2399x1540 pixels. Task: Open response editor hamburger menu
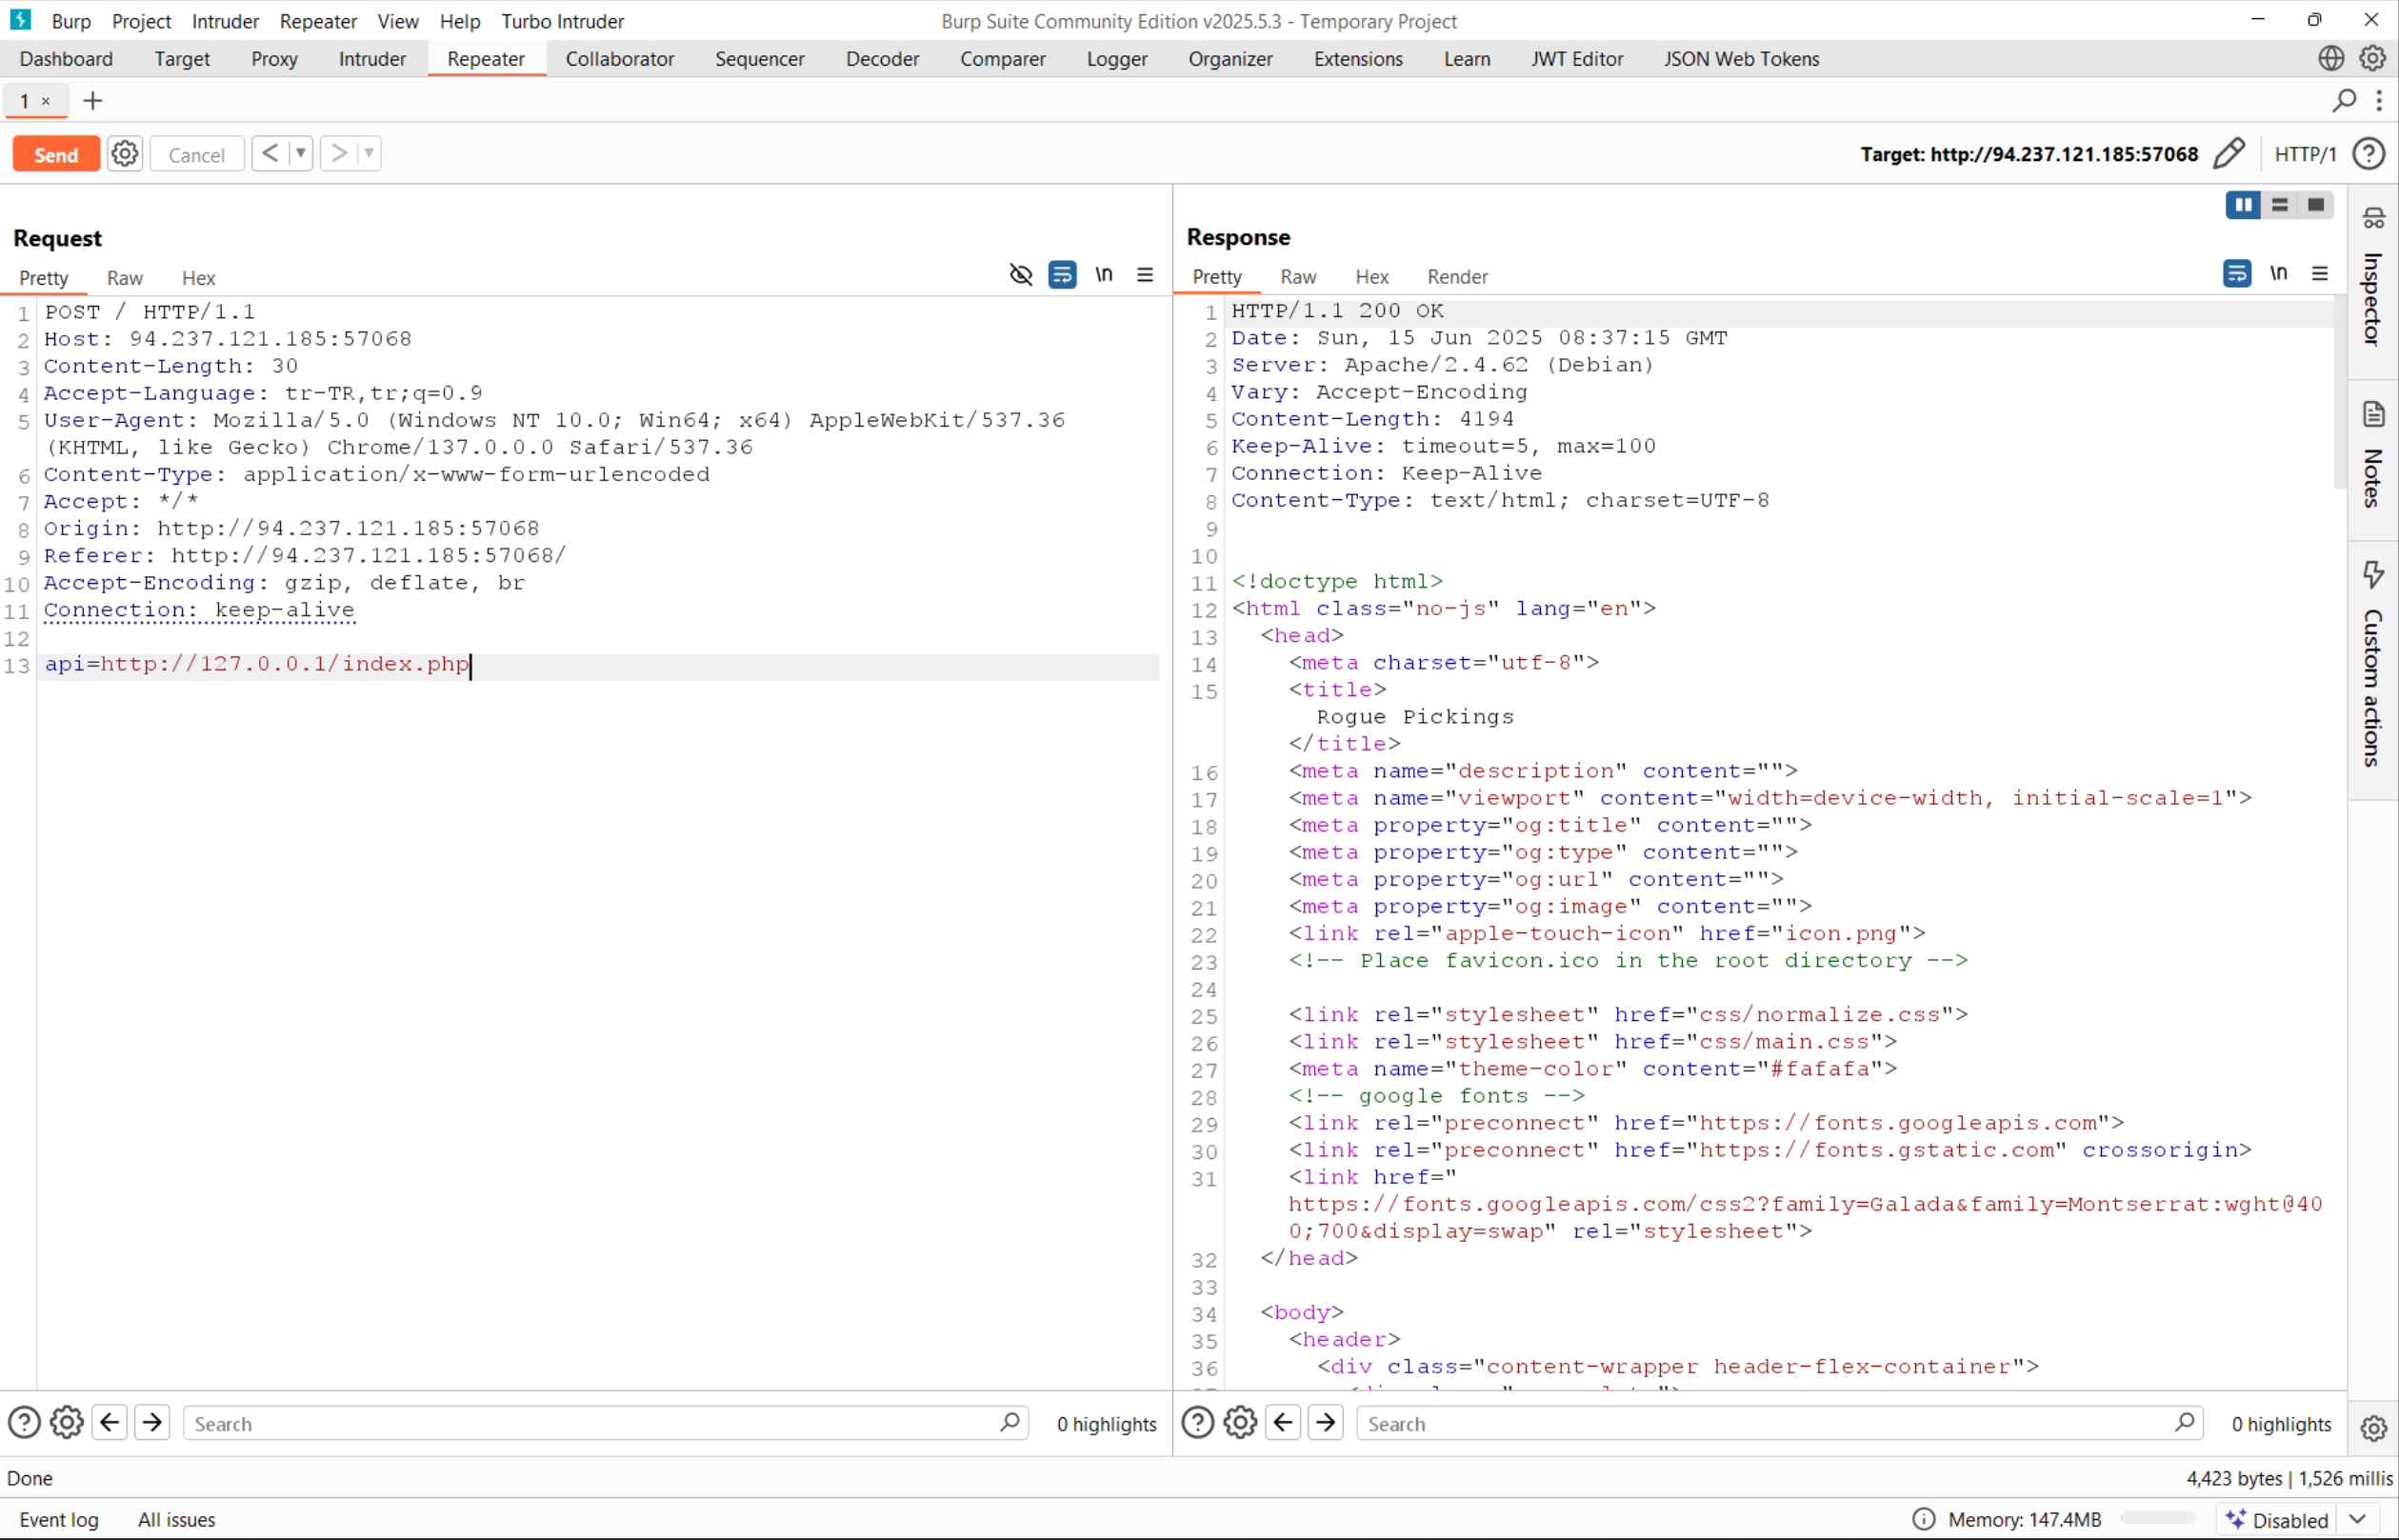[x=2320, y=273]
